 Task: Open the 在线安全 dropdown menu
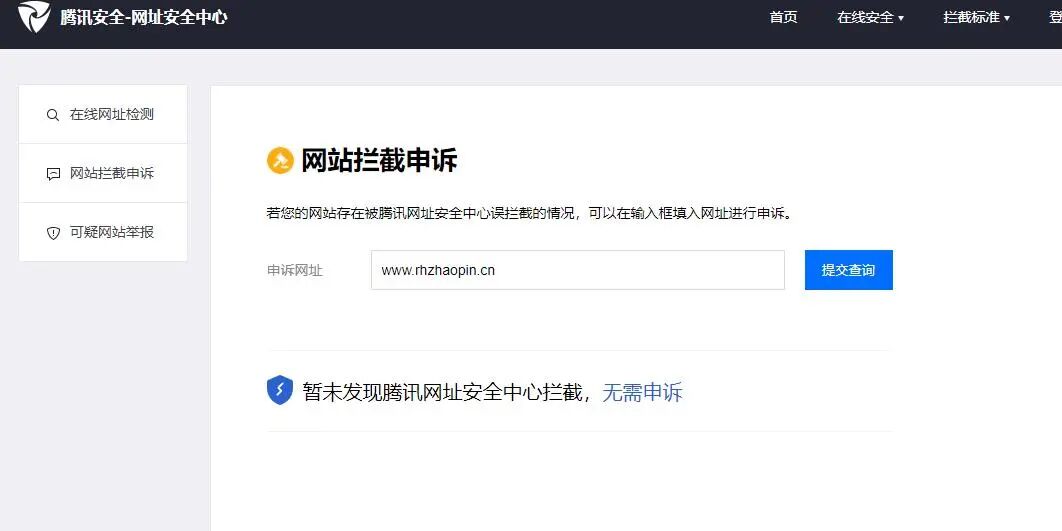pyautogui.click(x=870, y=18)
